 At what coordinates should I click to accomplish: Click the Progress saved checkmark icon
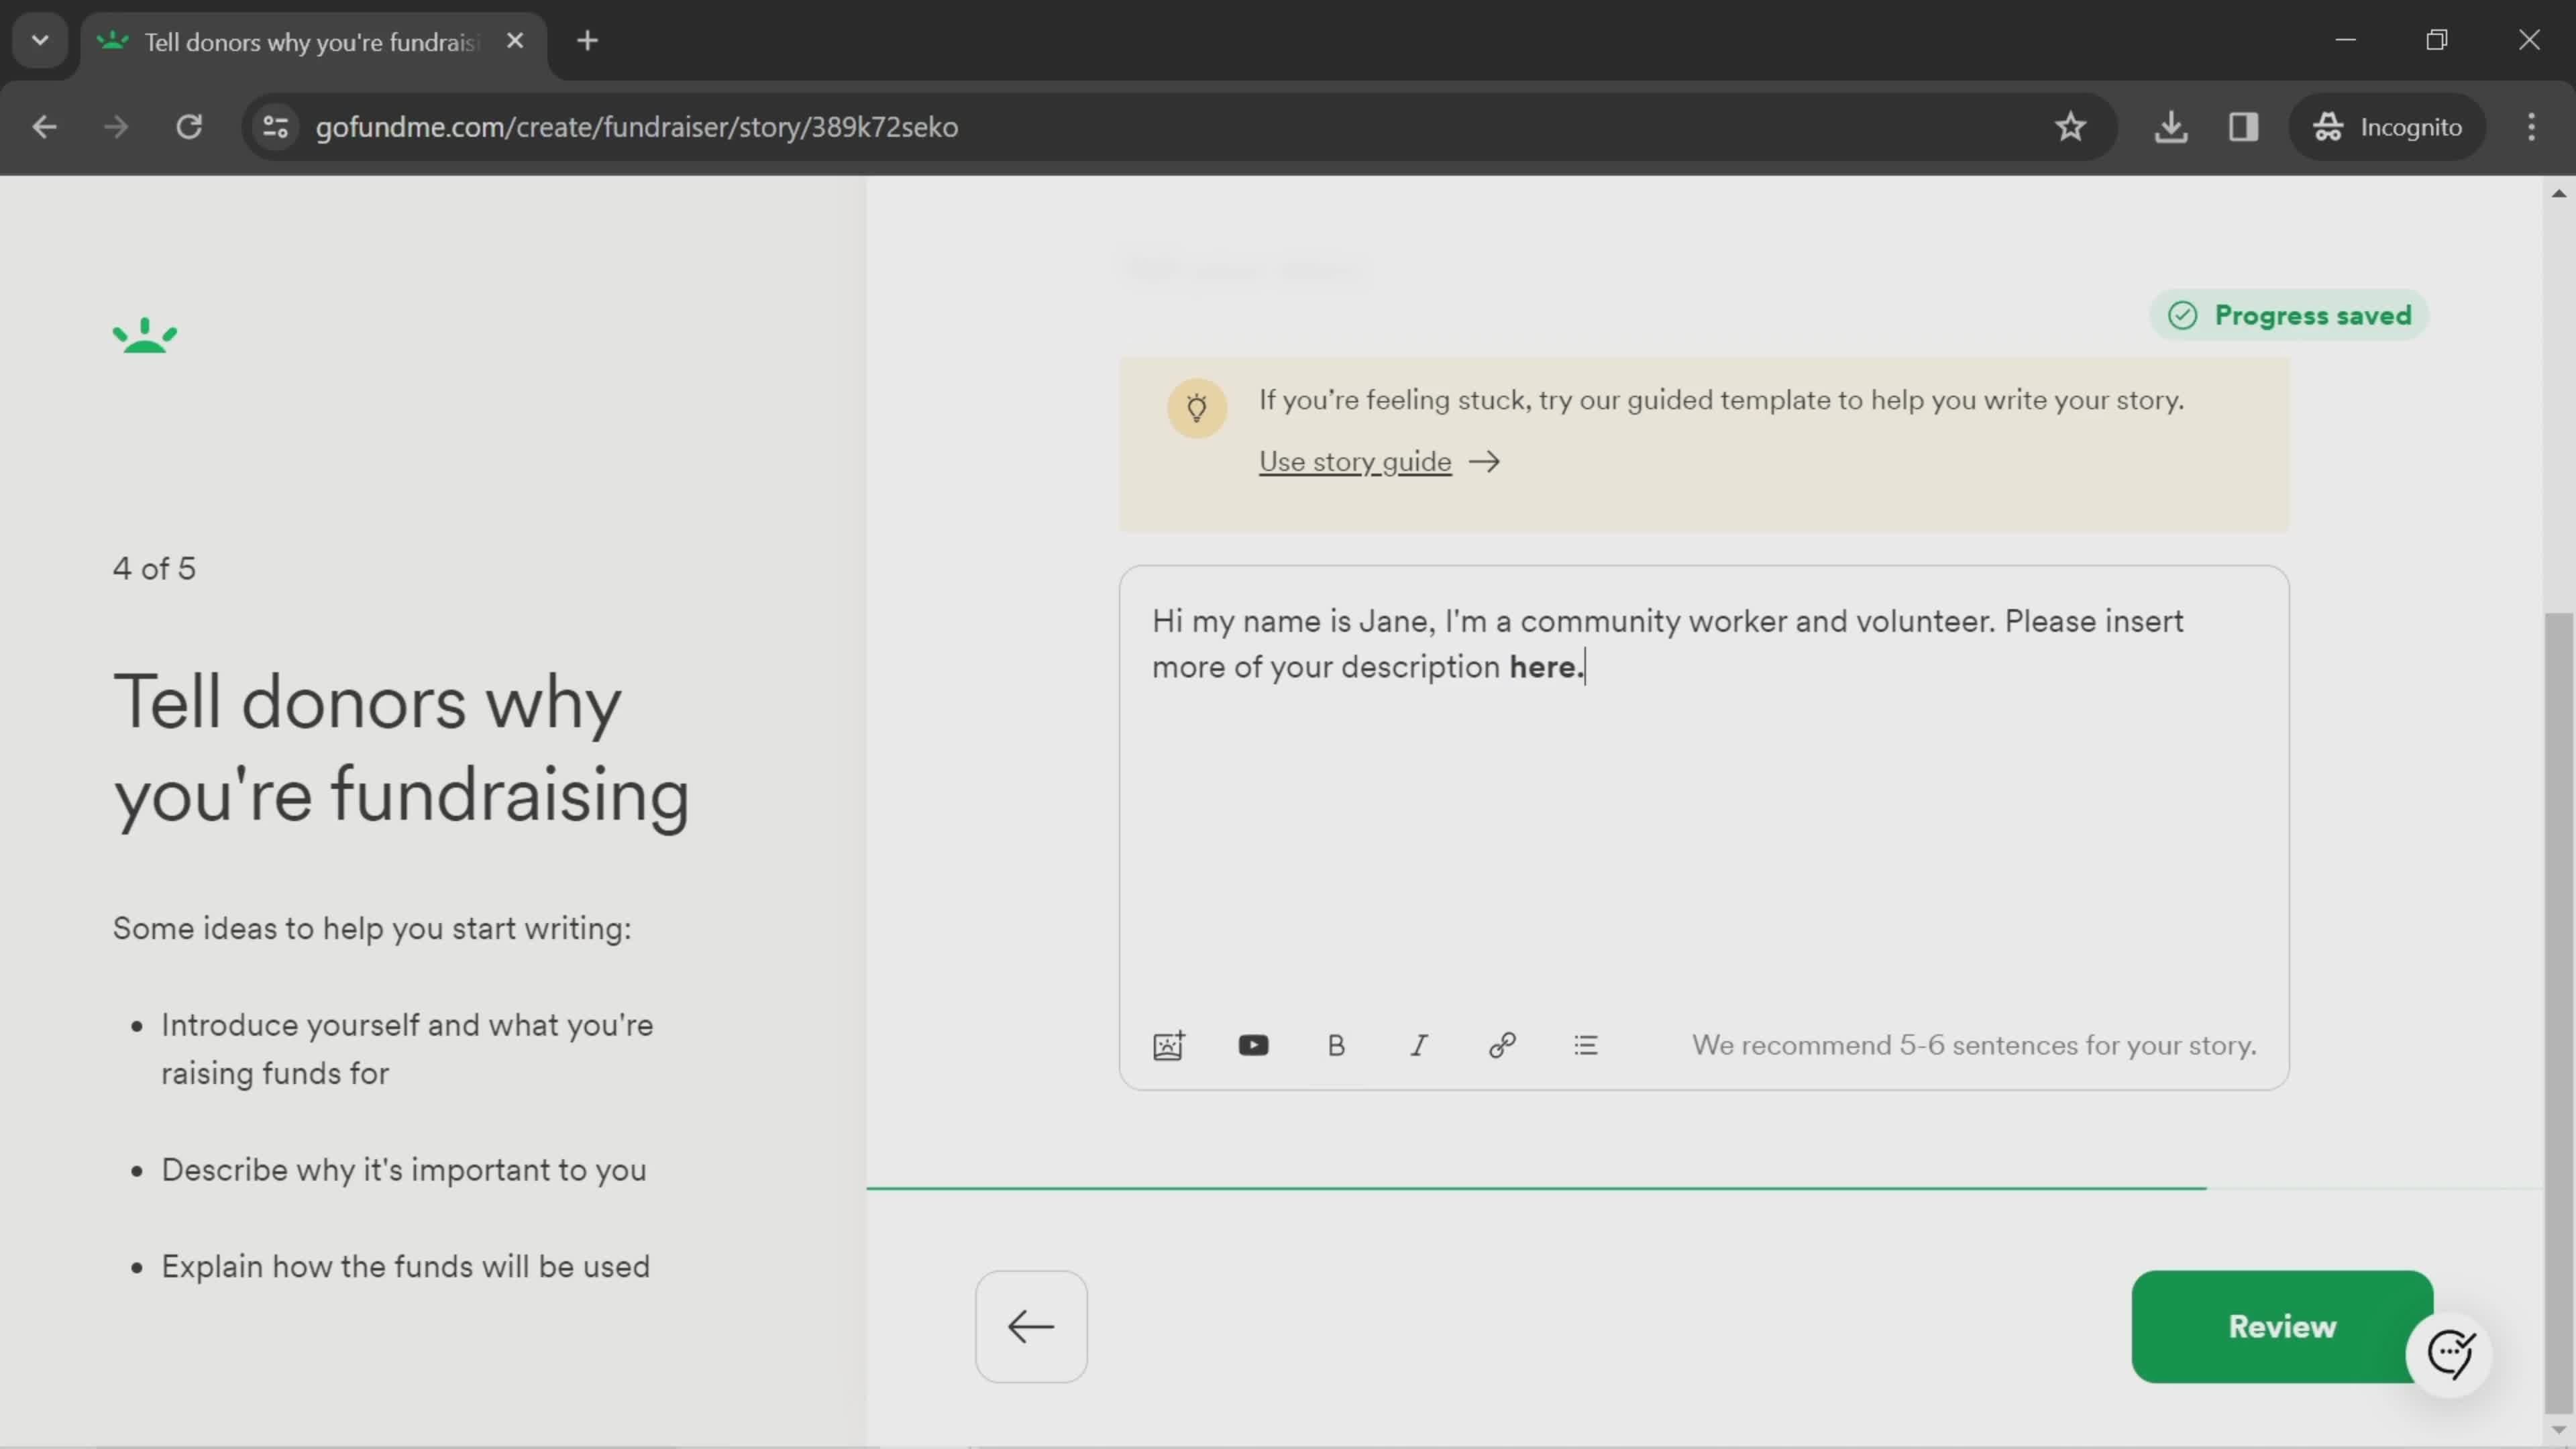2184,315
